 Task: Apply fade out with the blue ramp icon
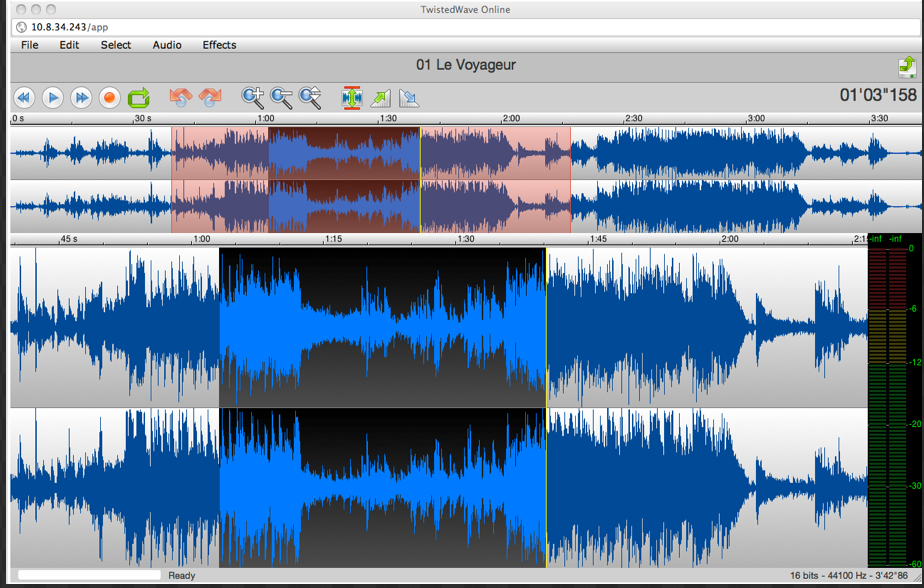coord(408,98)
